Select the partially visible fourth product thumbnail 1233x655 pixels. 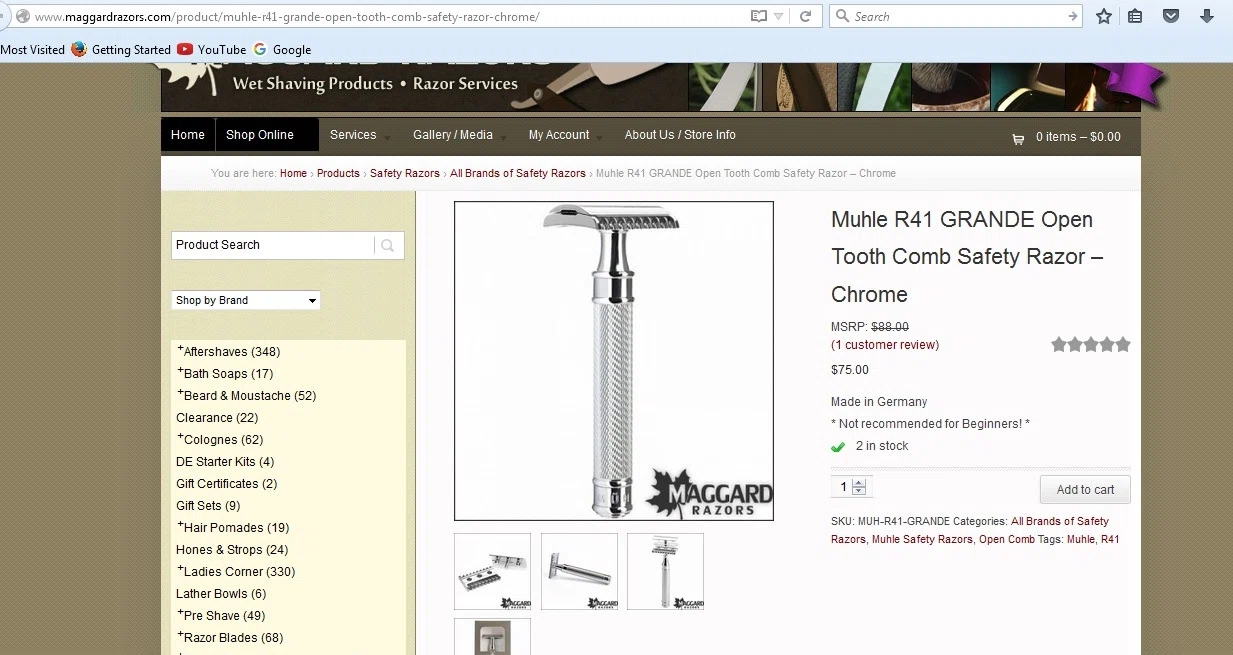(x=492, y=637)
